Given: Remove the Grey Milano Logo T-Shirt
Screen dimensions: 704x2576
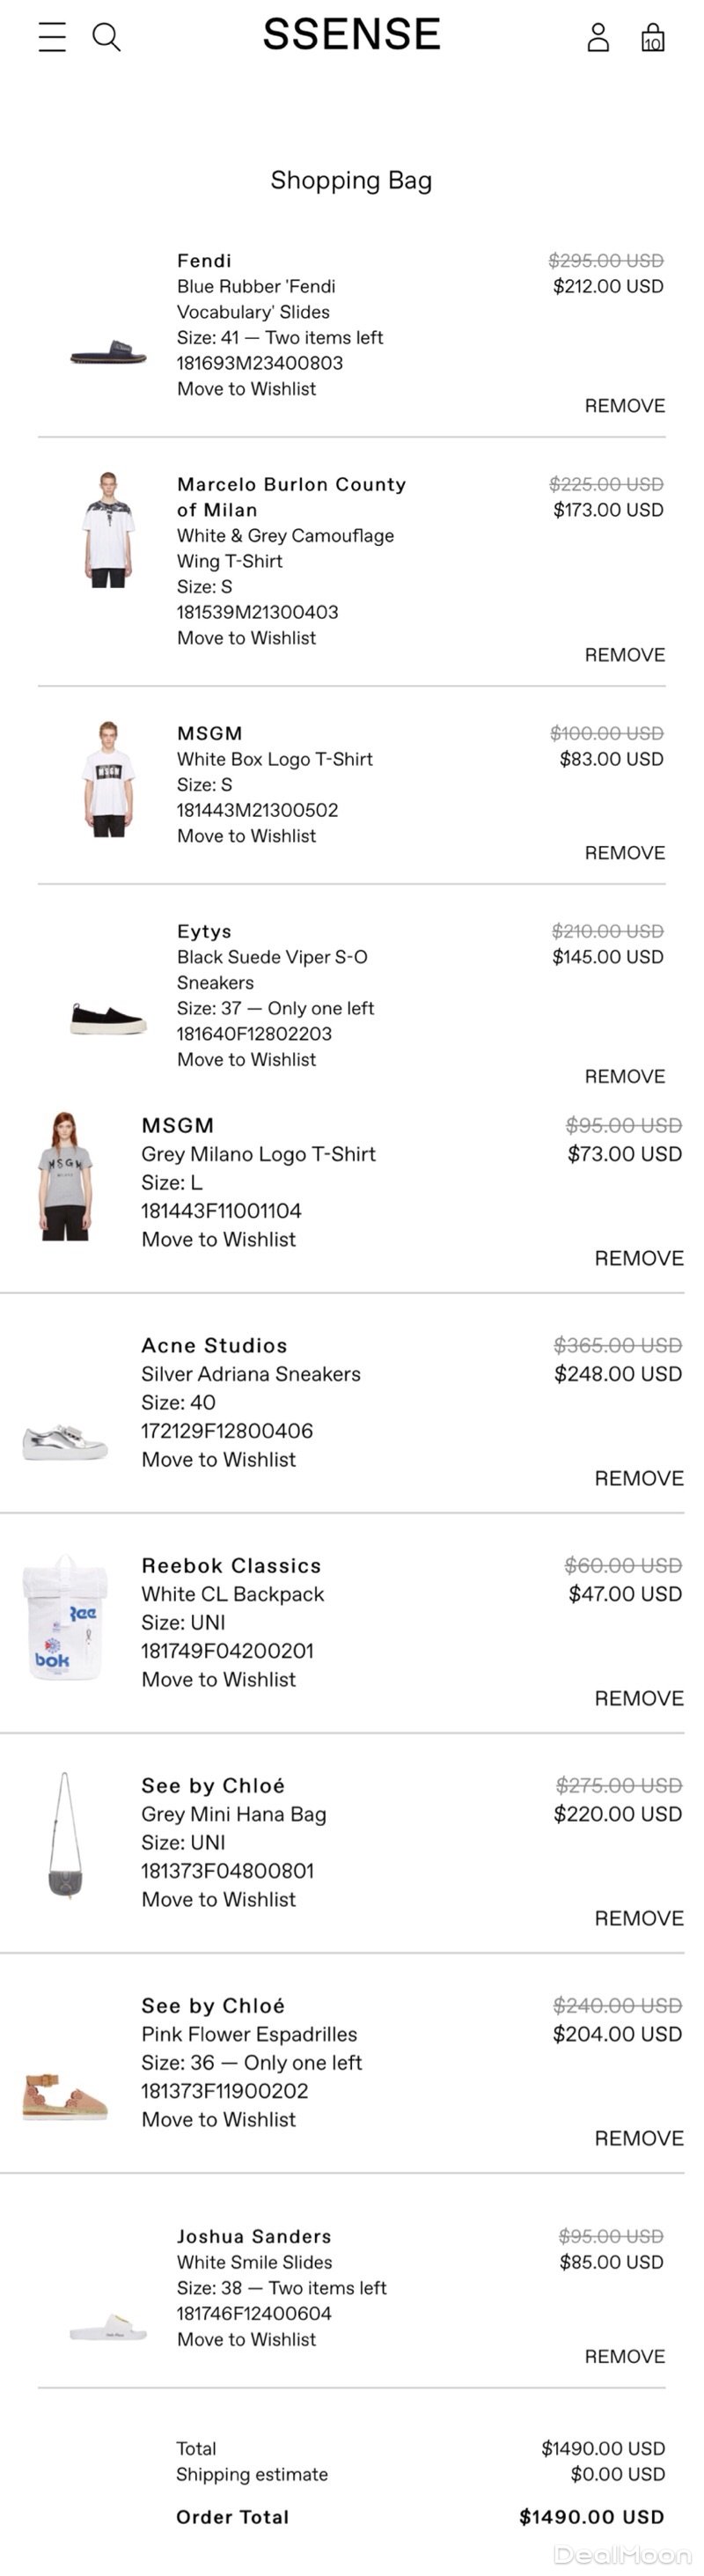Looking at the screenshot, I should [638, 1258].
